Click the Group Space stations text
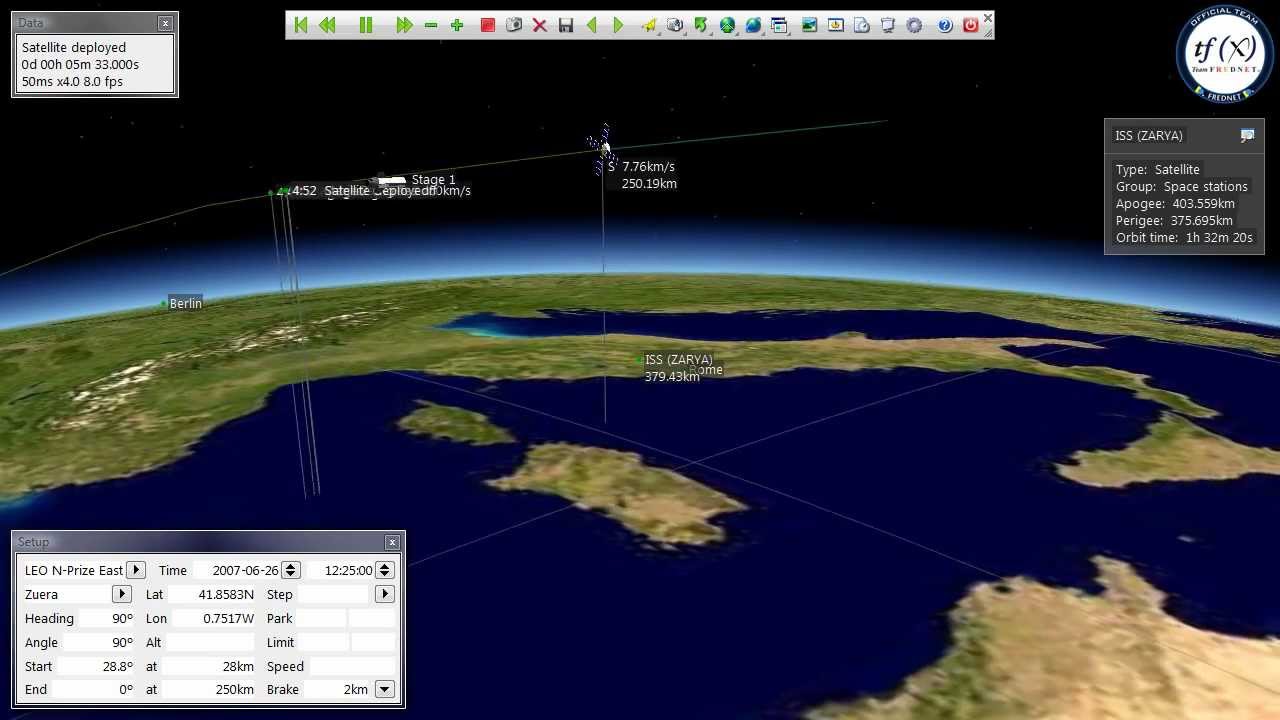 [1182, 186]
